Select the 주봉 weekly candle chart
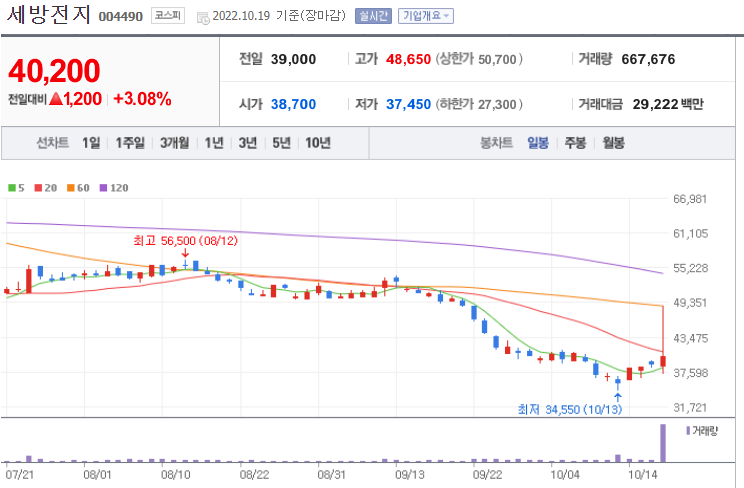The height and width of the screenshot is (488, 744). tap(576, 142)
